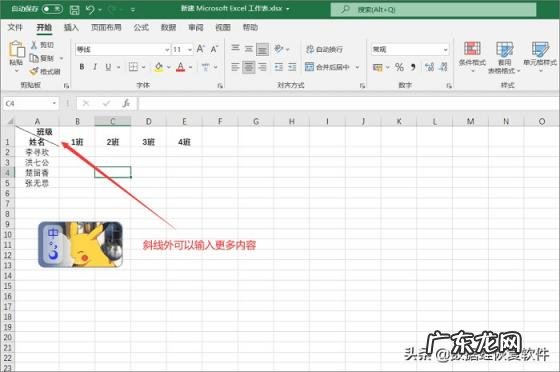The image size is (560, 372).
Task: Click the Decrease Decimal icon
Action: click(443, 67)
